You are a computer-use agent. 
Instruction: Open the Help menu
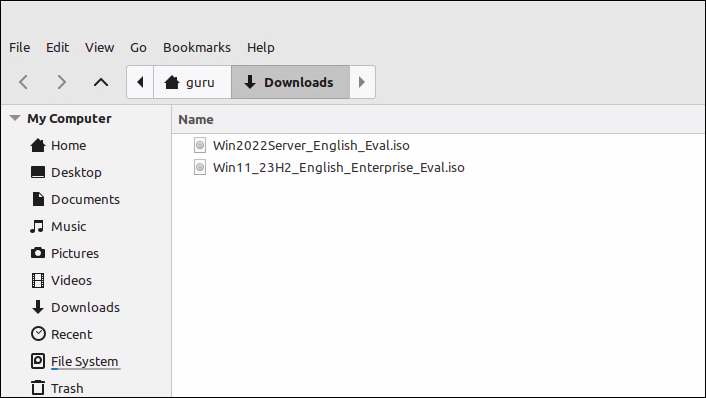[260, 47]
